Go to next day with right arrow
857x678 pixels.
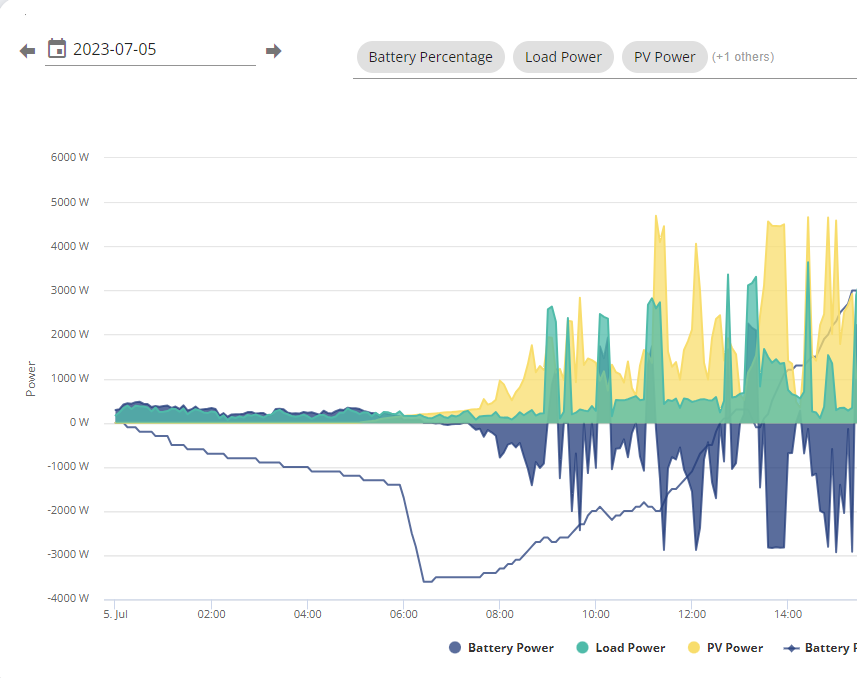[x=273, y=51]
